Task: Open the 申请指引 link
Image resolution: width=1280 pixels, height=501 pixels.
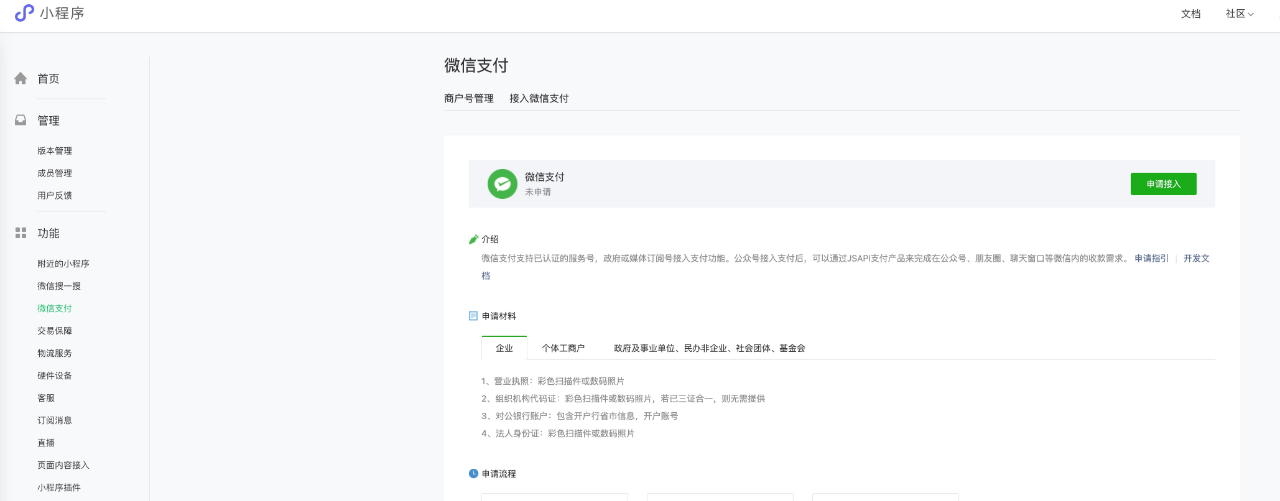Action: tap(1151, 258)
